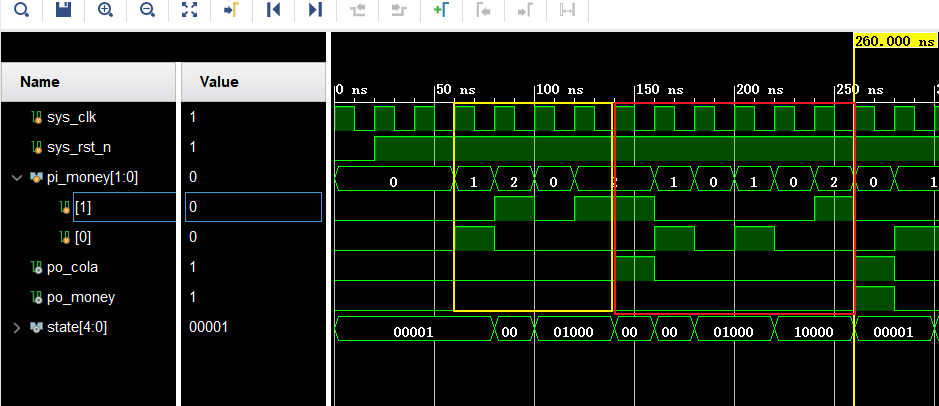Click the Go to Cursor icon
Viewport: 939px width, 406px height.
pos(231,10)
